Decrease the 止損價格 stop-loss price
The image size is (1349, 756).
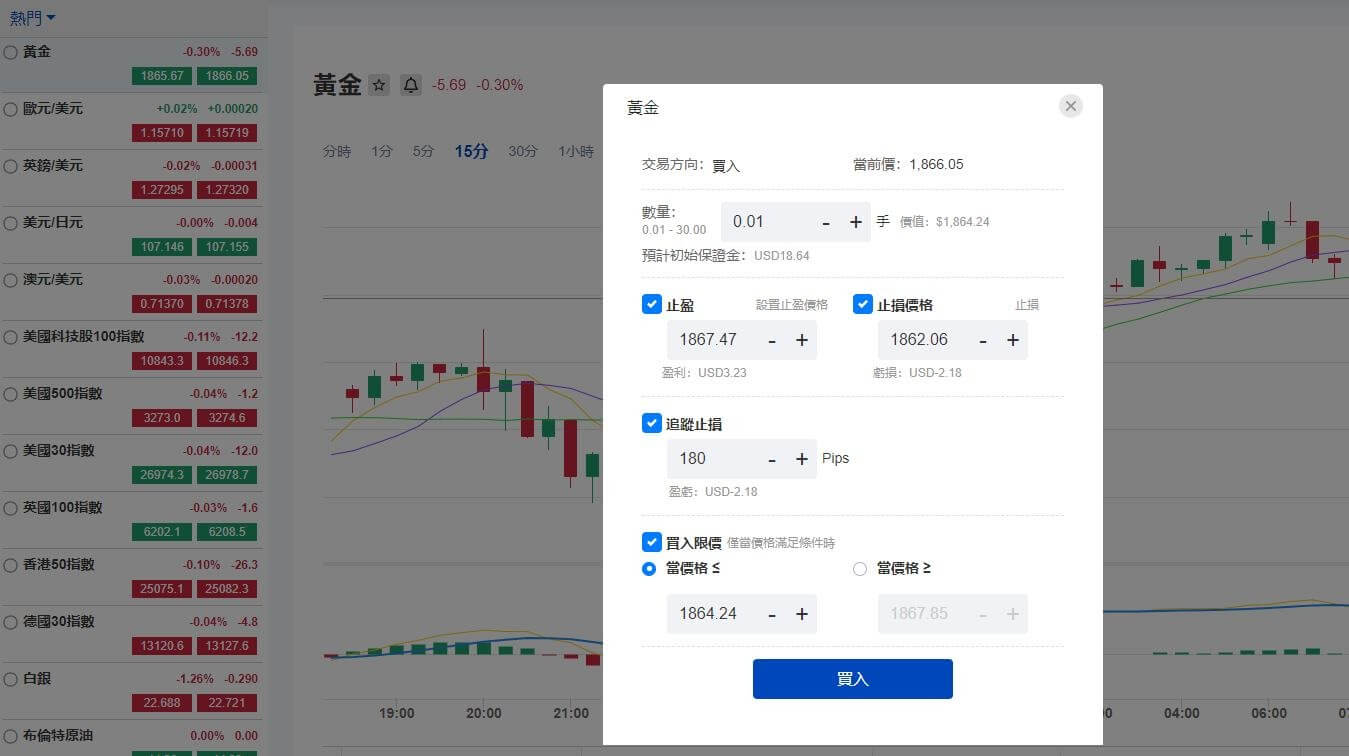[x=983, y=340]
